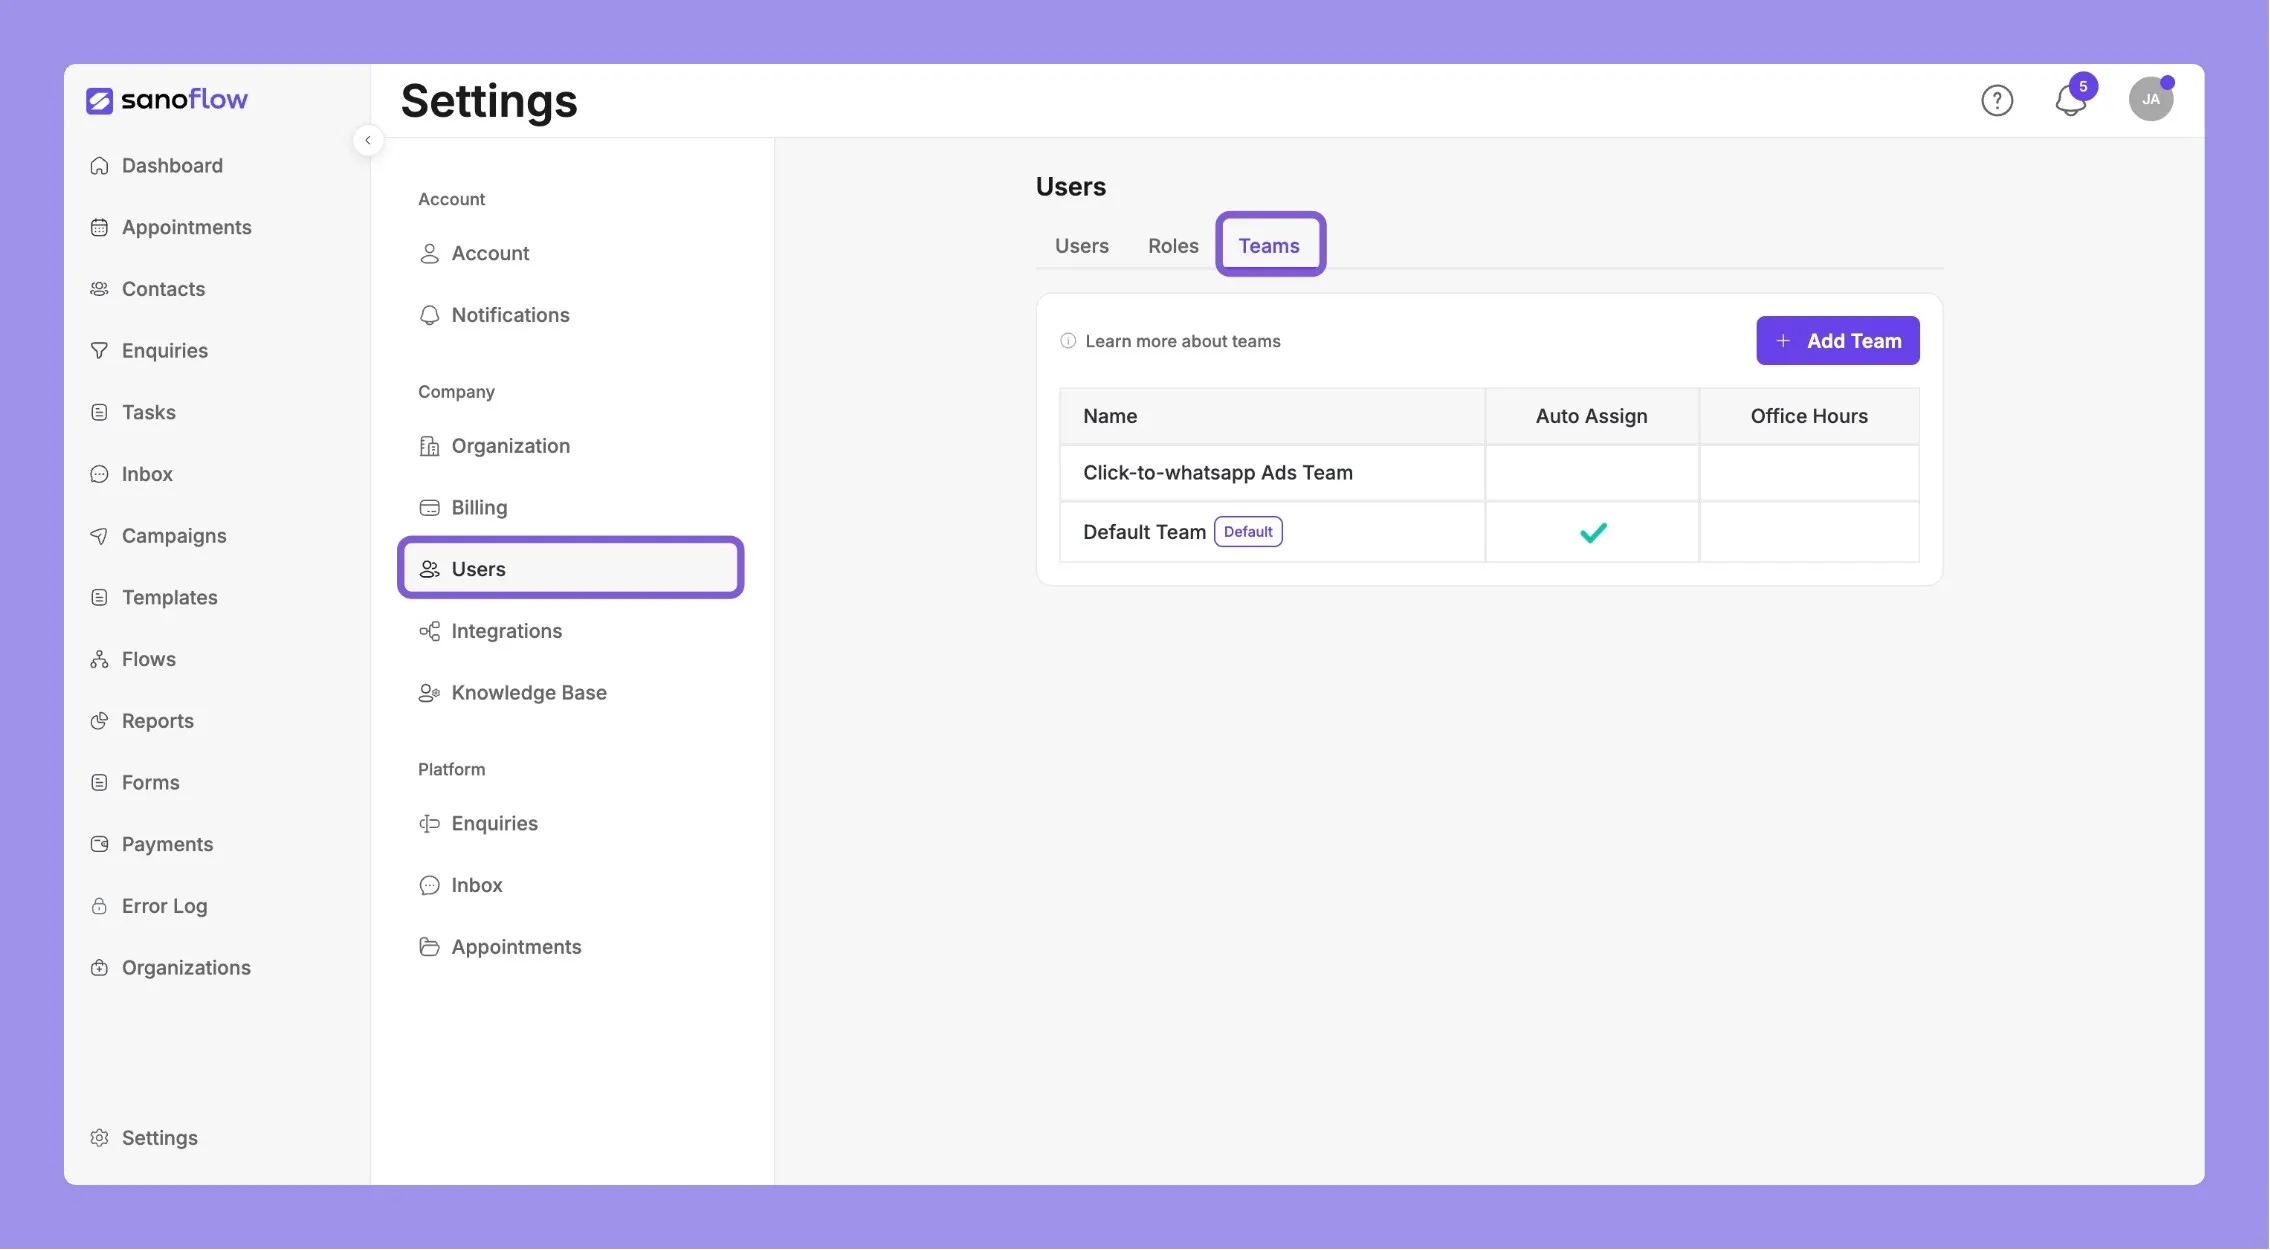Open Organization settings
2270x1250 pixels.
coord(571,446)
